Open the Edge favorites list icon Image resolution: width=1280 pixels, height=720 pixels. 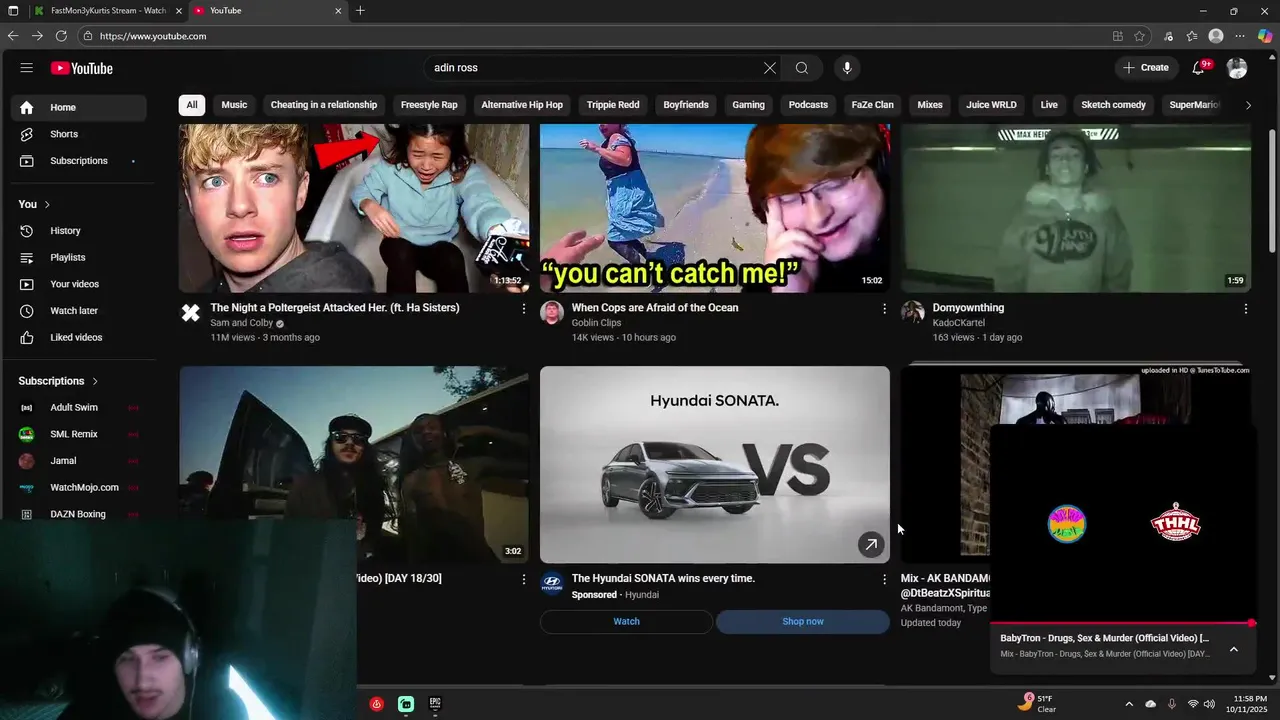point(1192,36)
